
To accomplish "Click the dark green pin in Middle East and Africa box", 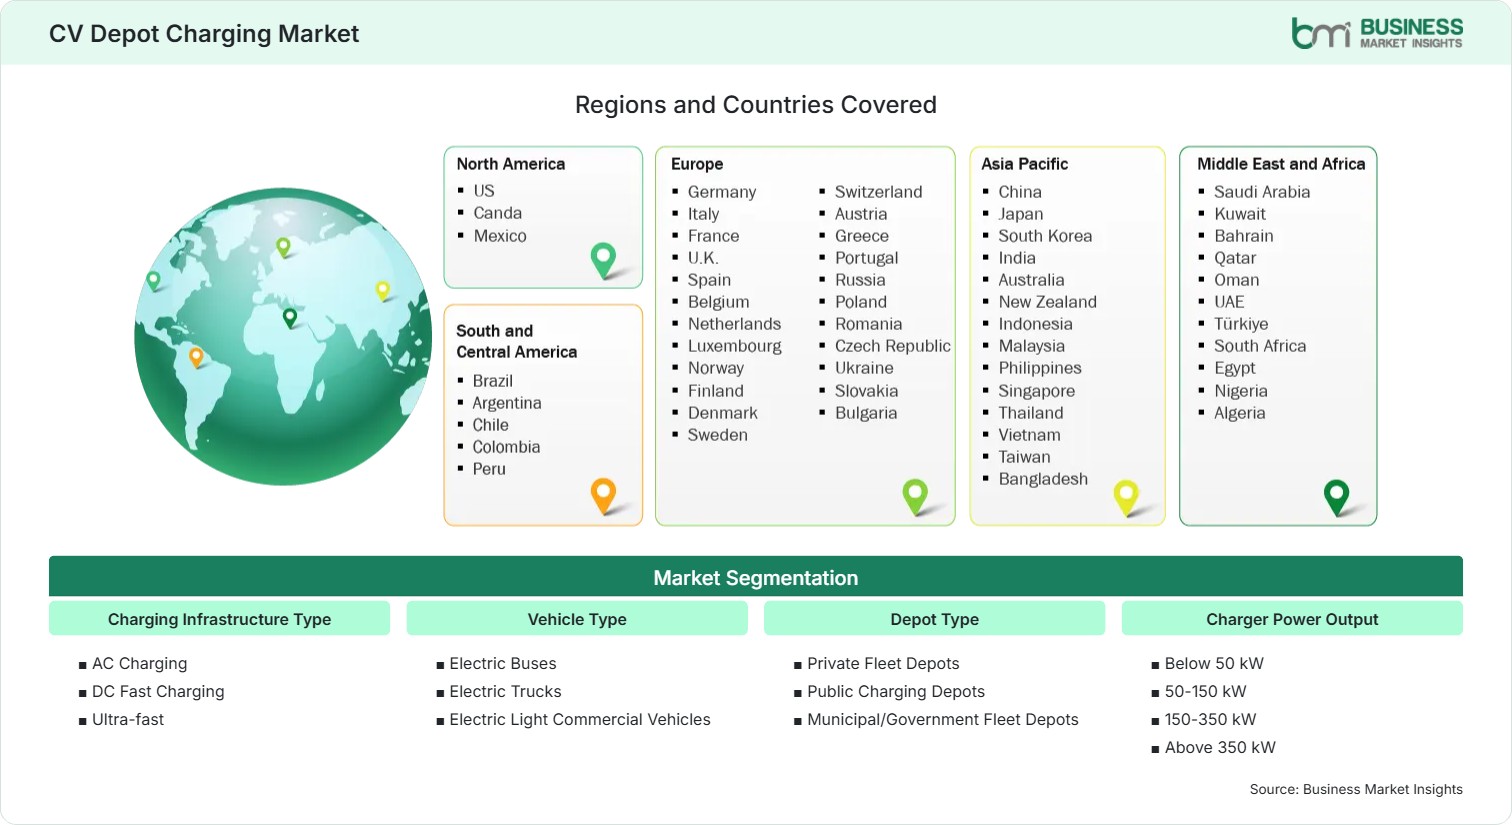I will 1336,498.
